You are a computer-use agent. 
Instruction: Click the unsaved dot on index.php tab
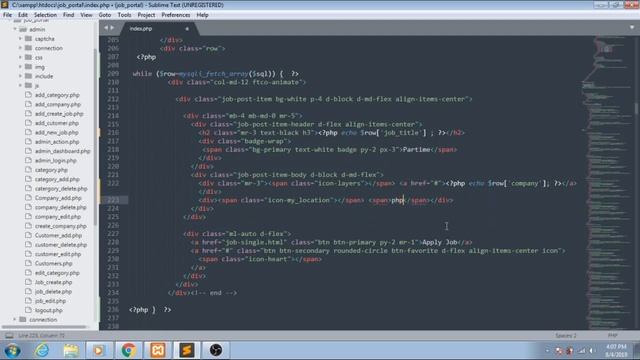click(x=187, y=29)
